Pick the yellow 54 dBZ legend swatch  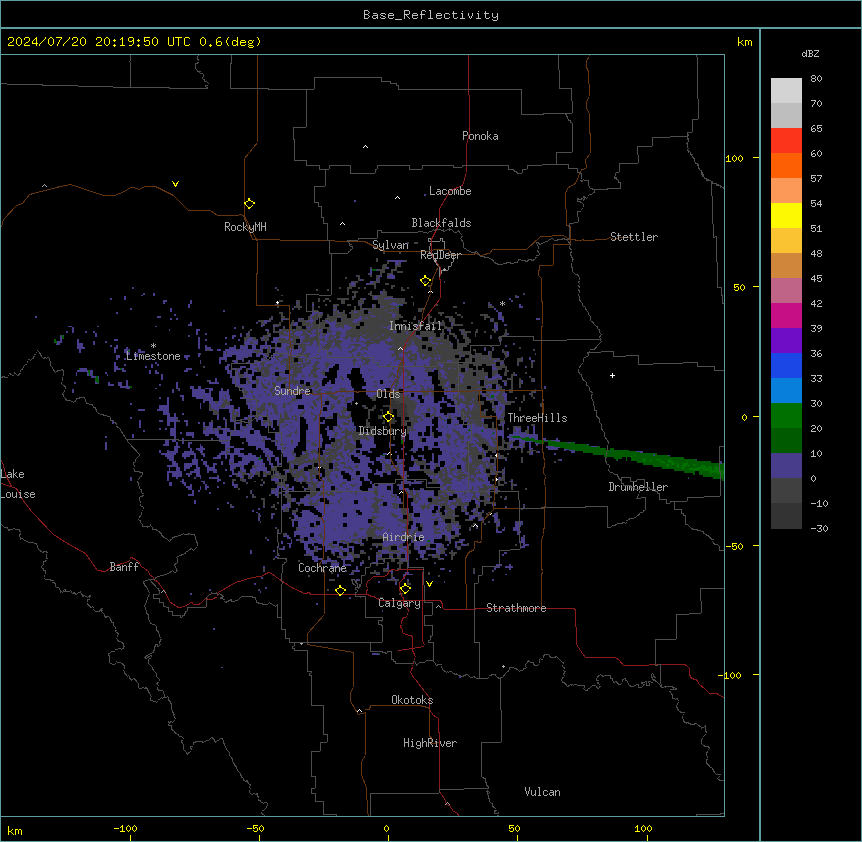point(786,215)
